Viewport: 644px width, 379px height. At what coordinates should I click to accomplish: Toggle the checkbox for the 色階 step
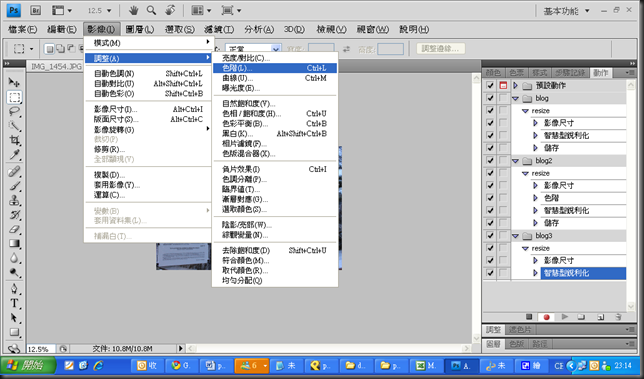click(x=490, y=198)
